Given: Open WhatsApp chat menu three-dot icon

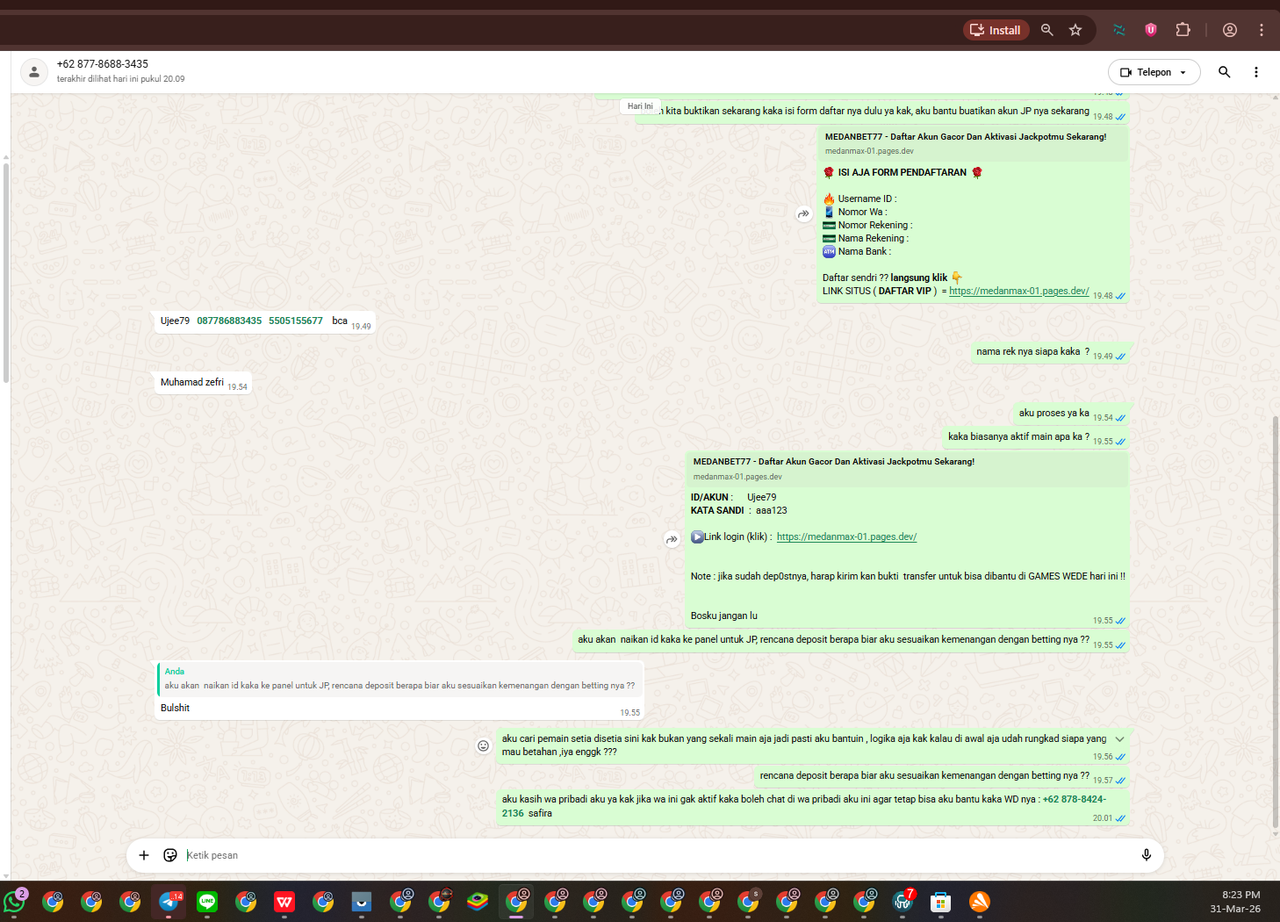Looking at the screenshot, I should pos(1256,72).
